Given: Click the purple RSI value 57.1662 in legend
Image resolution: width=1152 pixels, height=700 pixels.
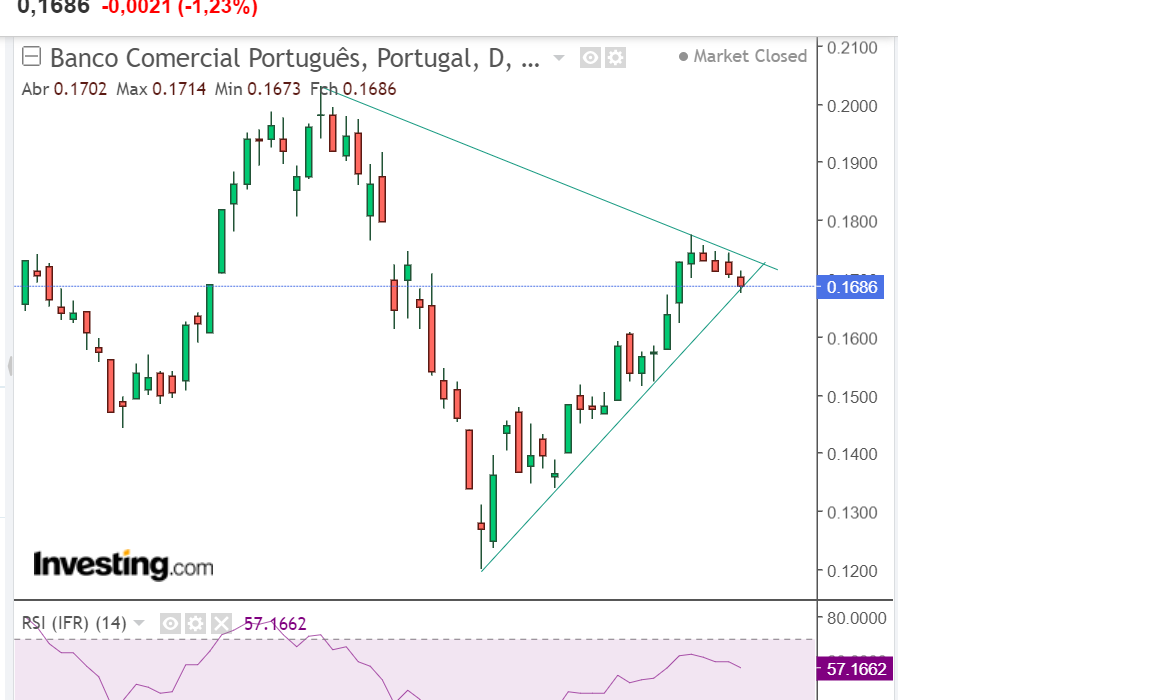Looking at the screenshot, I should (275, 624).
